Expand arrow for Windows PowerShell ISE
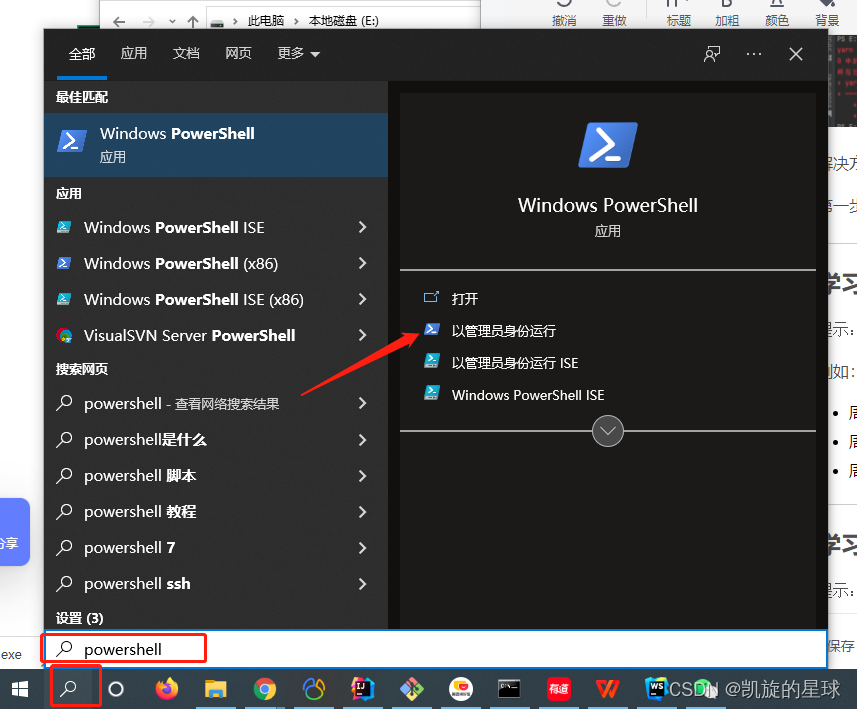The height and width of the screenshot is (709, 857). coord(362,227)
